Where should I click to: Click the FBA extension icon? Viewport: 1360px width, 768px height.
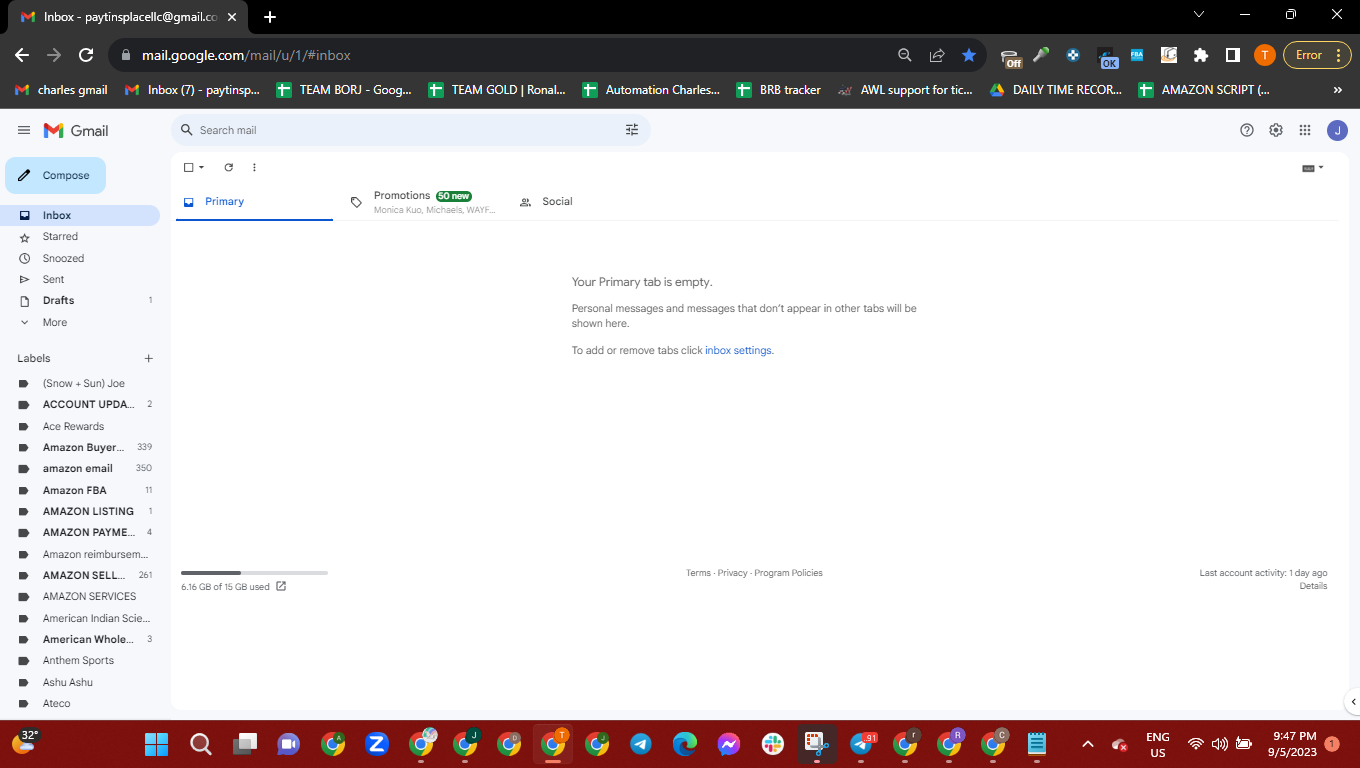1137,55
